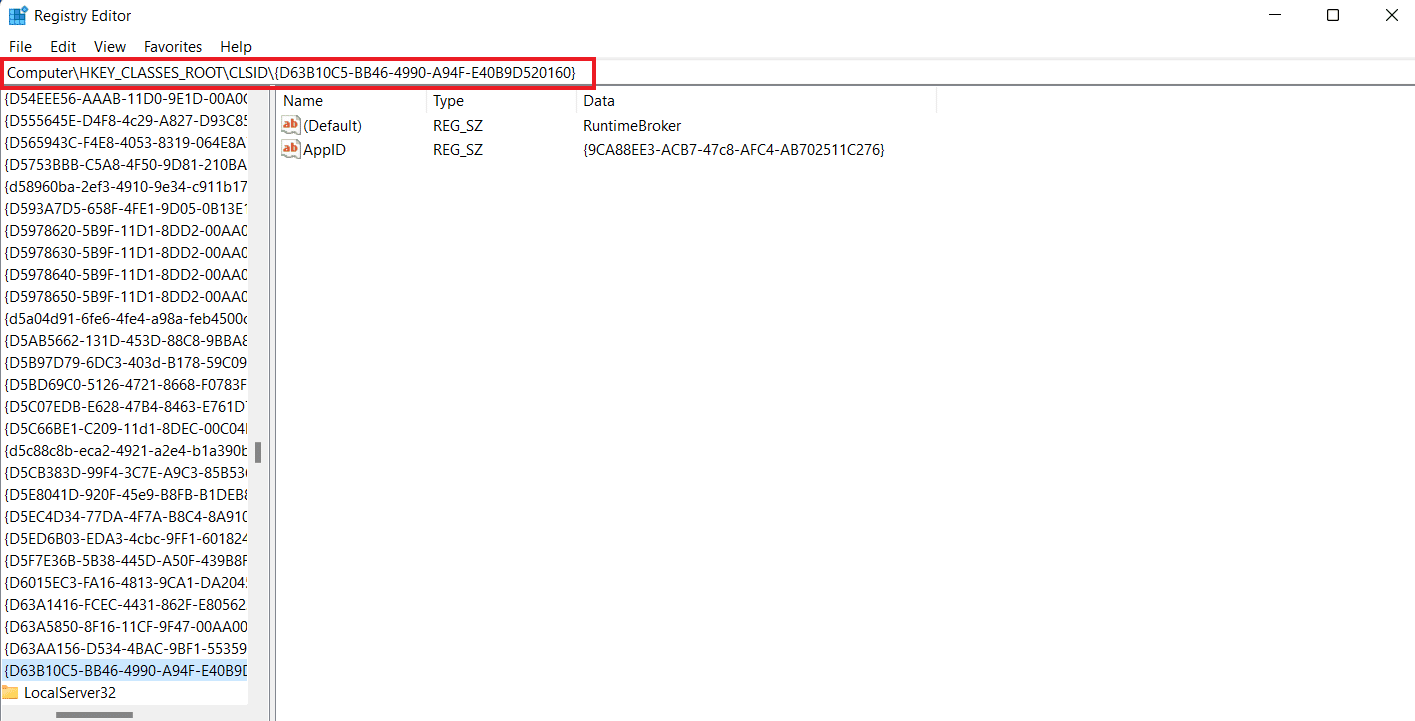Select key {D5E8041D-920F-45e9-B8FB-B1DEB
1415x721 pixels.
pyautogui.click(x=125, y=495)
